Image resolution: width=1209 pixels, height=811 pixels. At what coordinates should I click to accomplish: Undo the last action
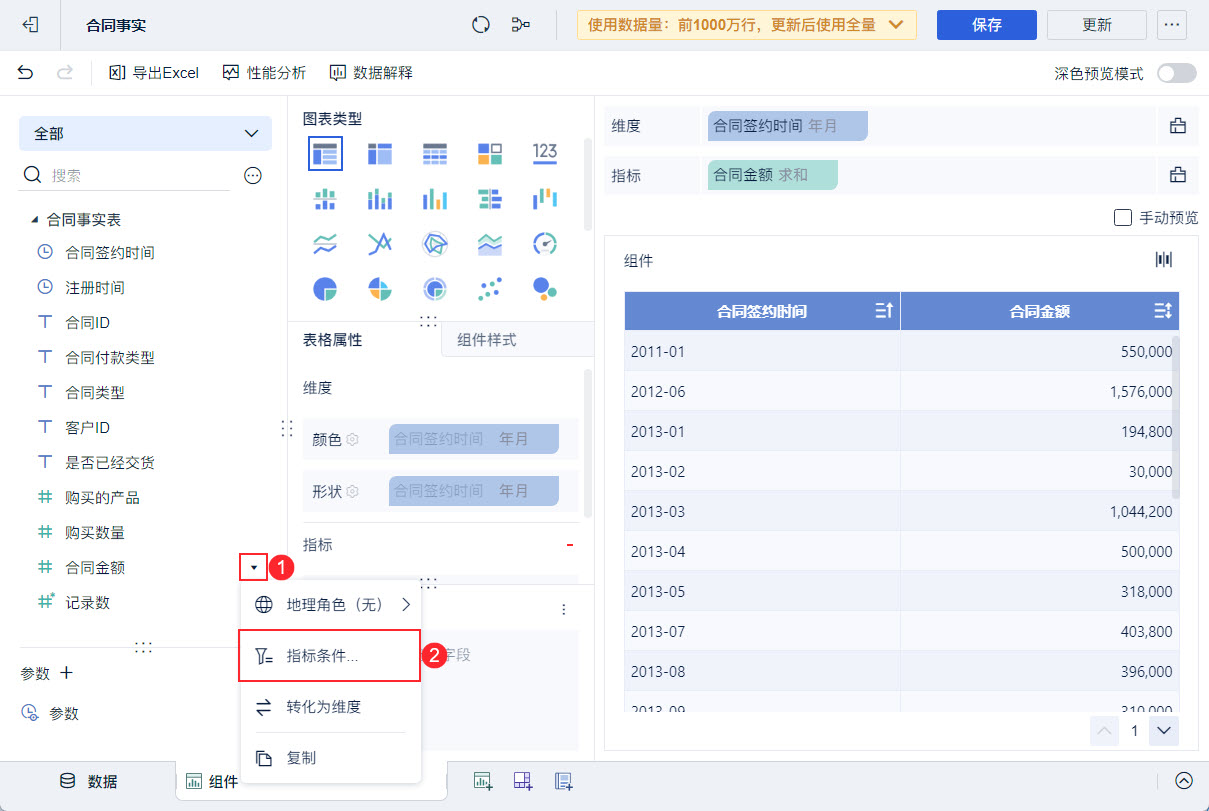26,72
